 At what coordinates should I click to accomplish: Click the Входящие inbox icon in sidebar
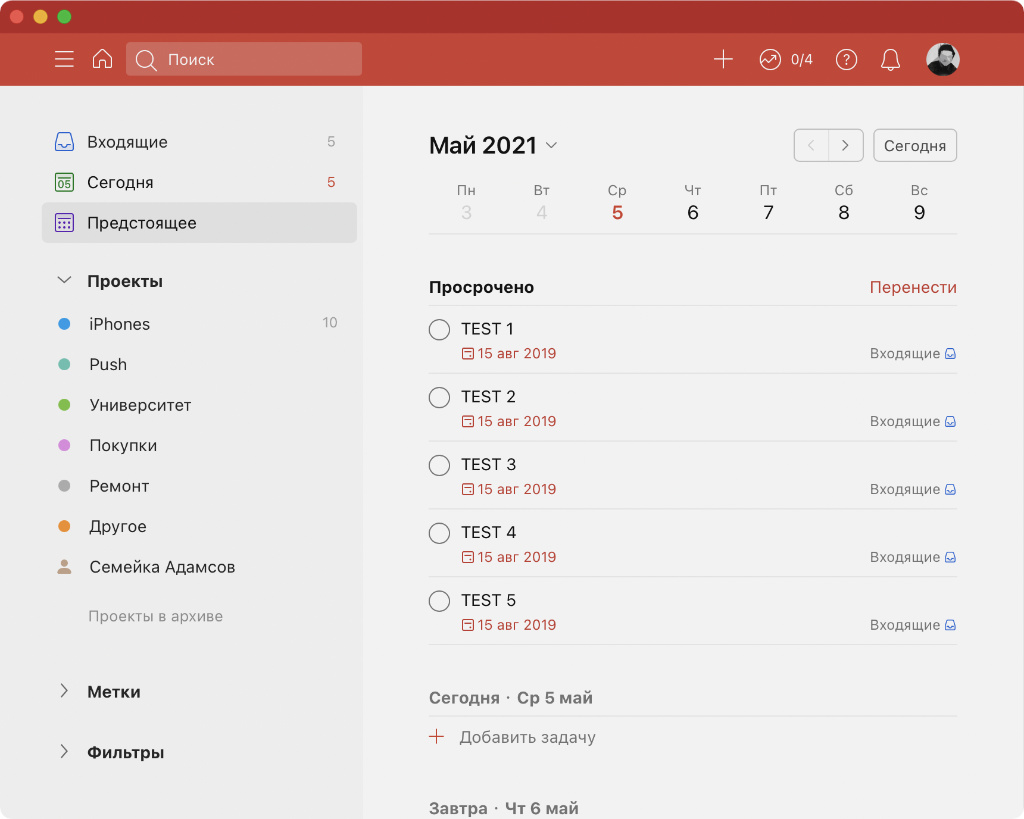coord(64,142)
